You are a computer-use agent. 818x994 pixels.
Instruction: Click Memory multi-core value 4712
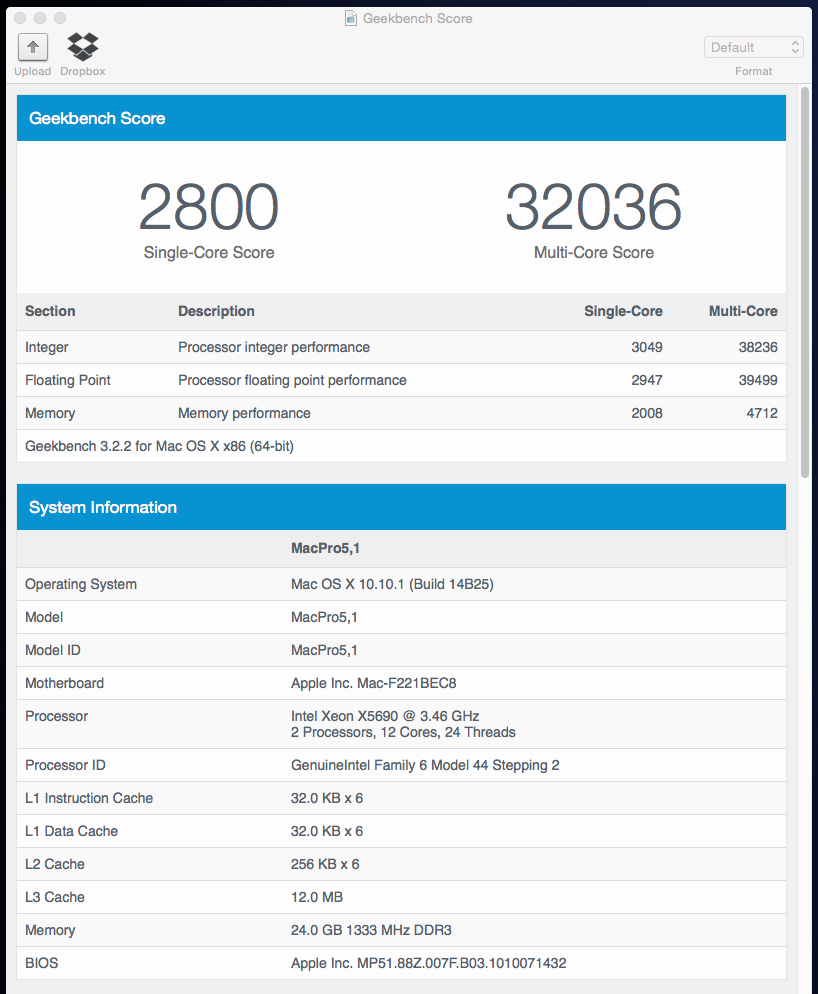pos(762,413)
